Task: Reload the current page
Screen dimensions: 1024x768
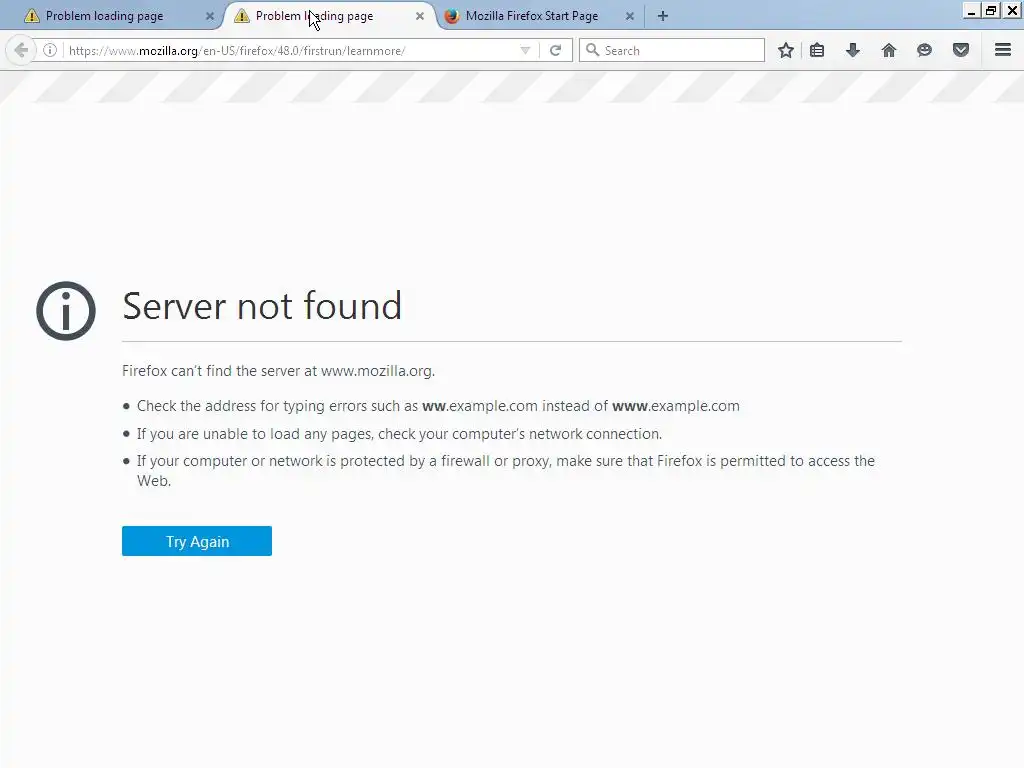Action: (556, 50)
